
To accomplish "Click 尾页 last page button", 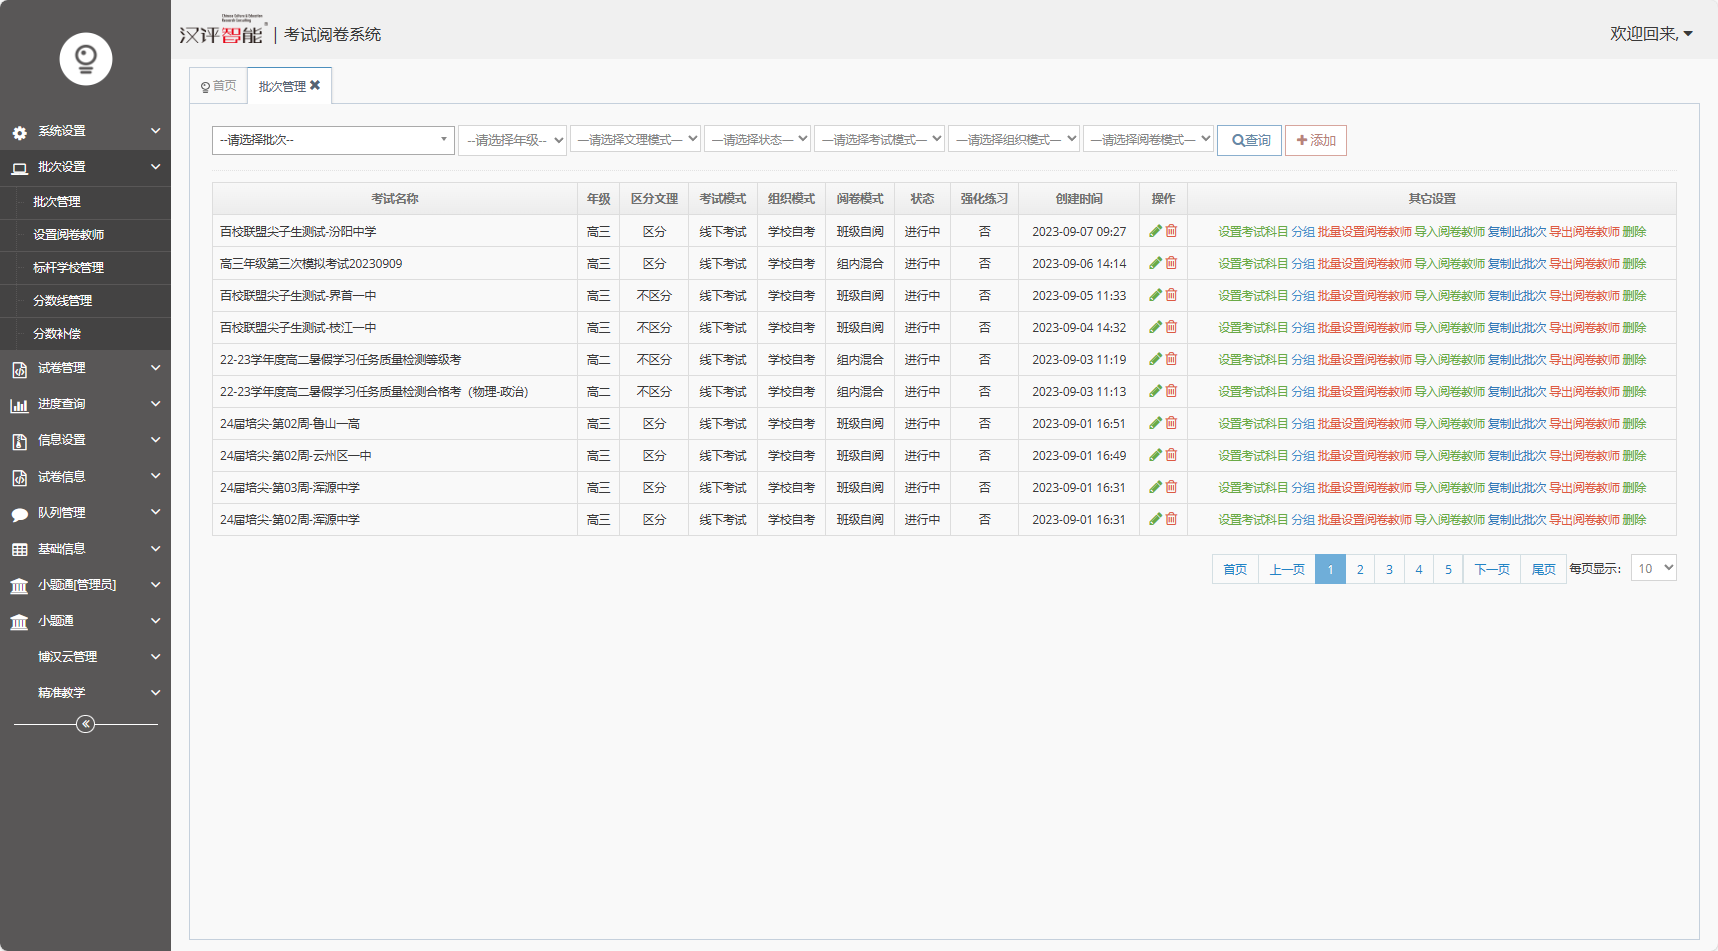I will (1544, 569).
